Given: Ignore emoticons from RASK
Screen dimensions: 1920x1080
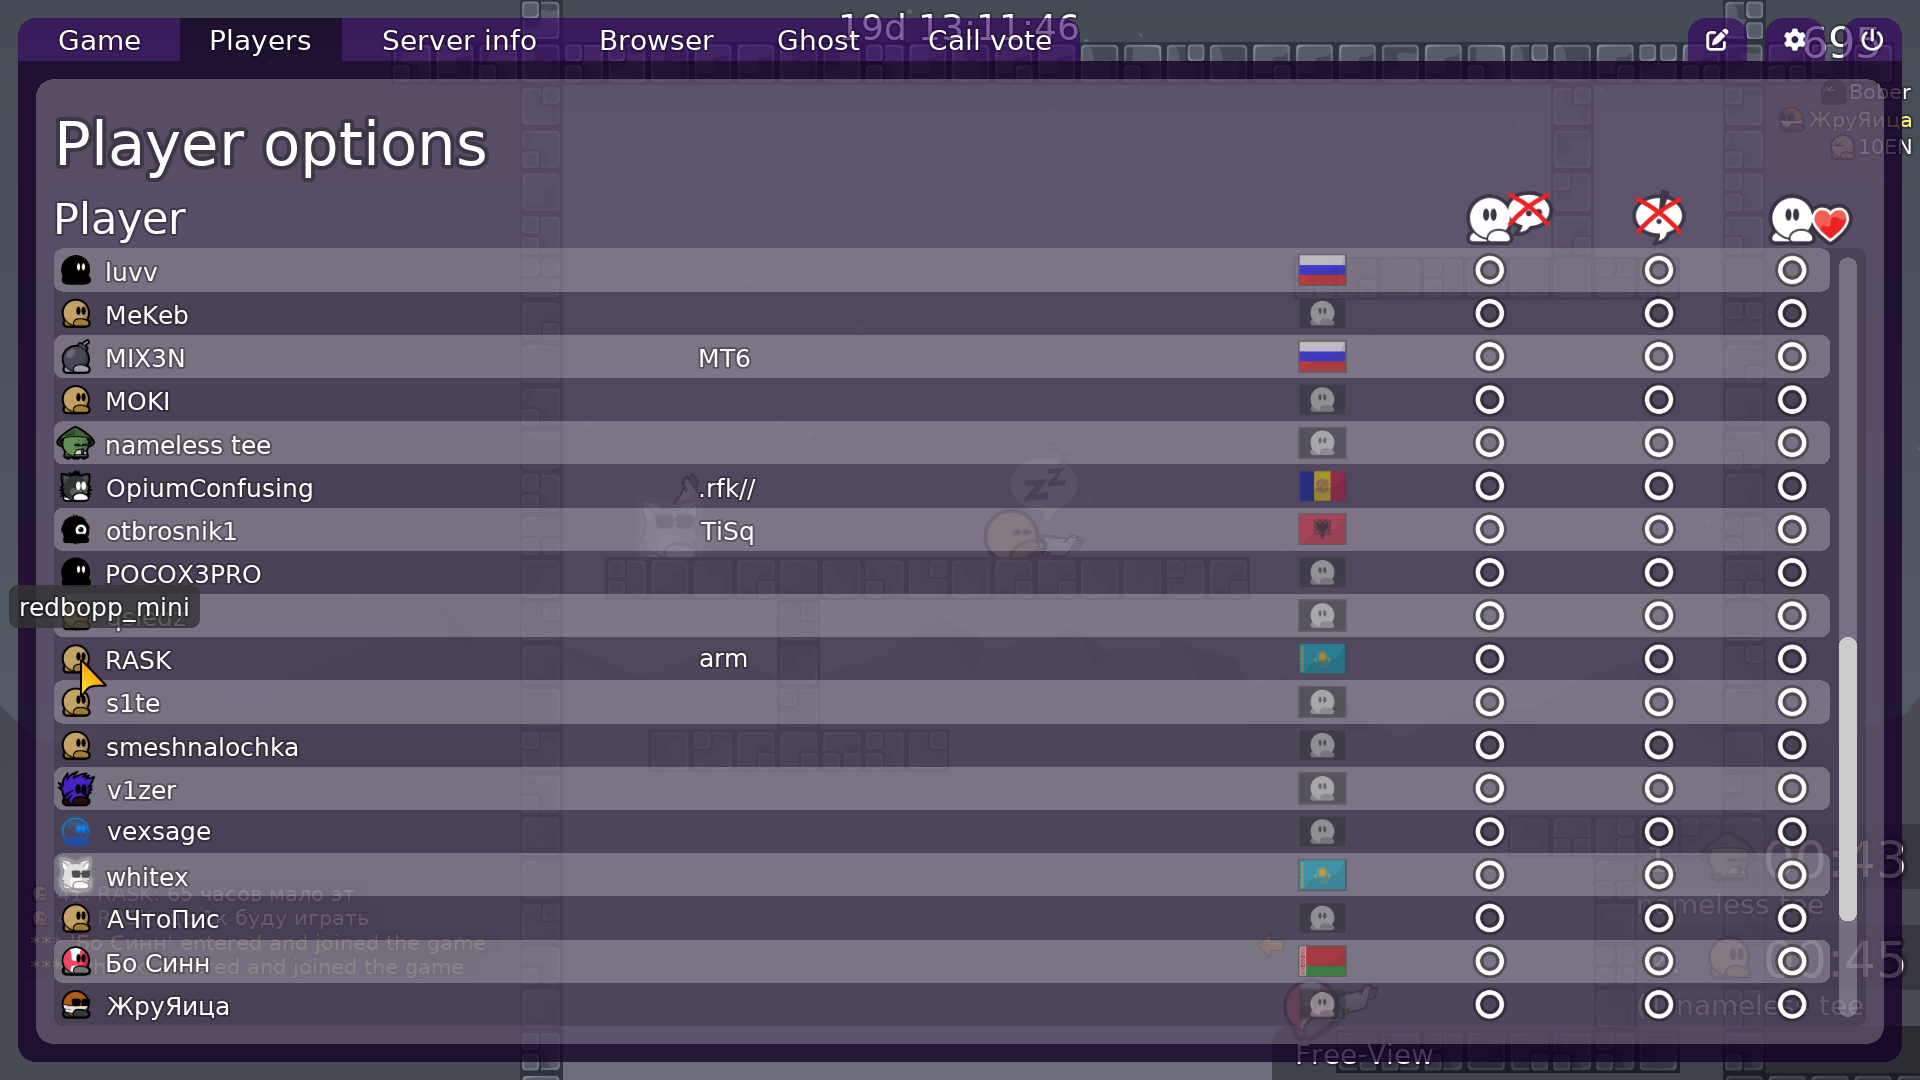Looking at the screenshot, I should (x=1658, y=659).
